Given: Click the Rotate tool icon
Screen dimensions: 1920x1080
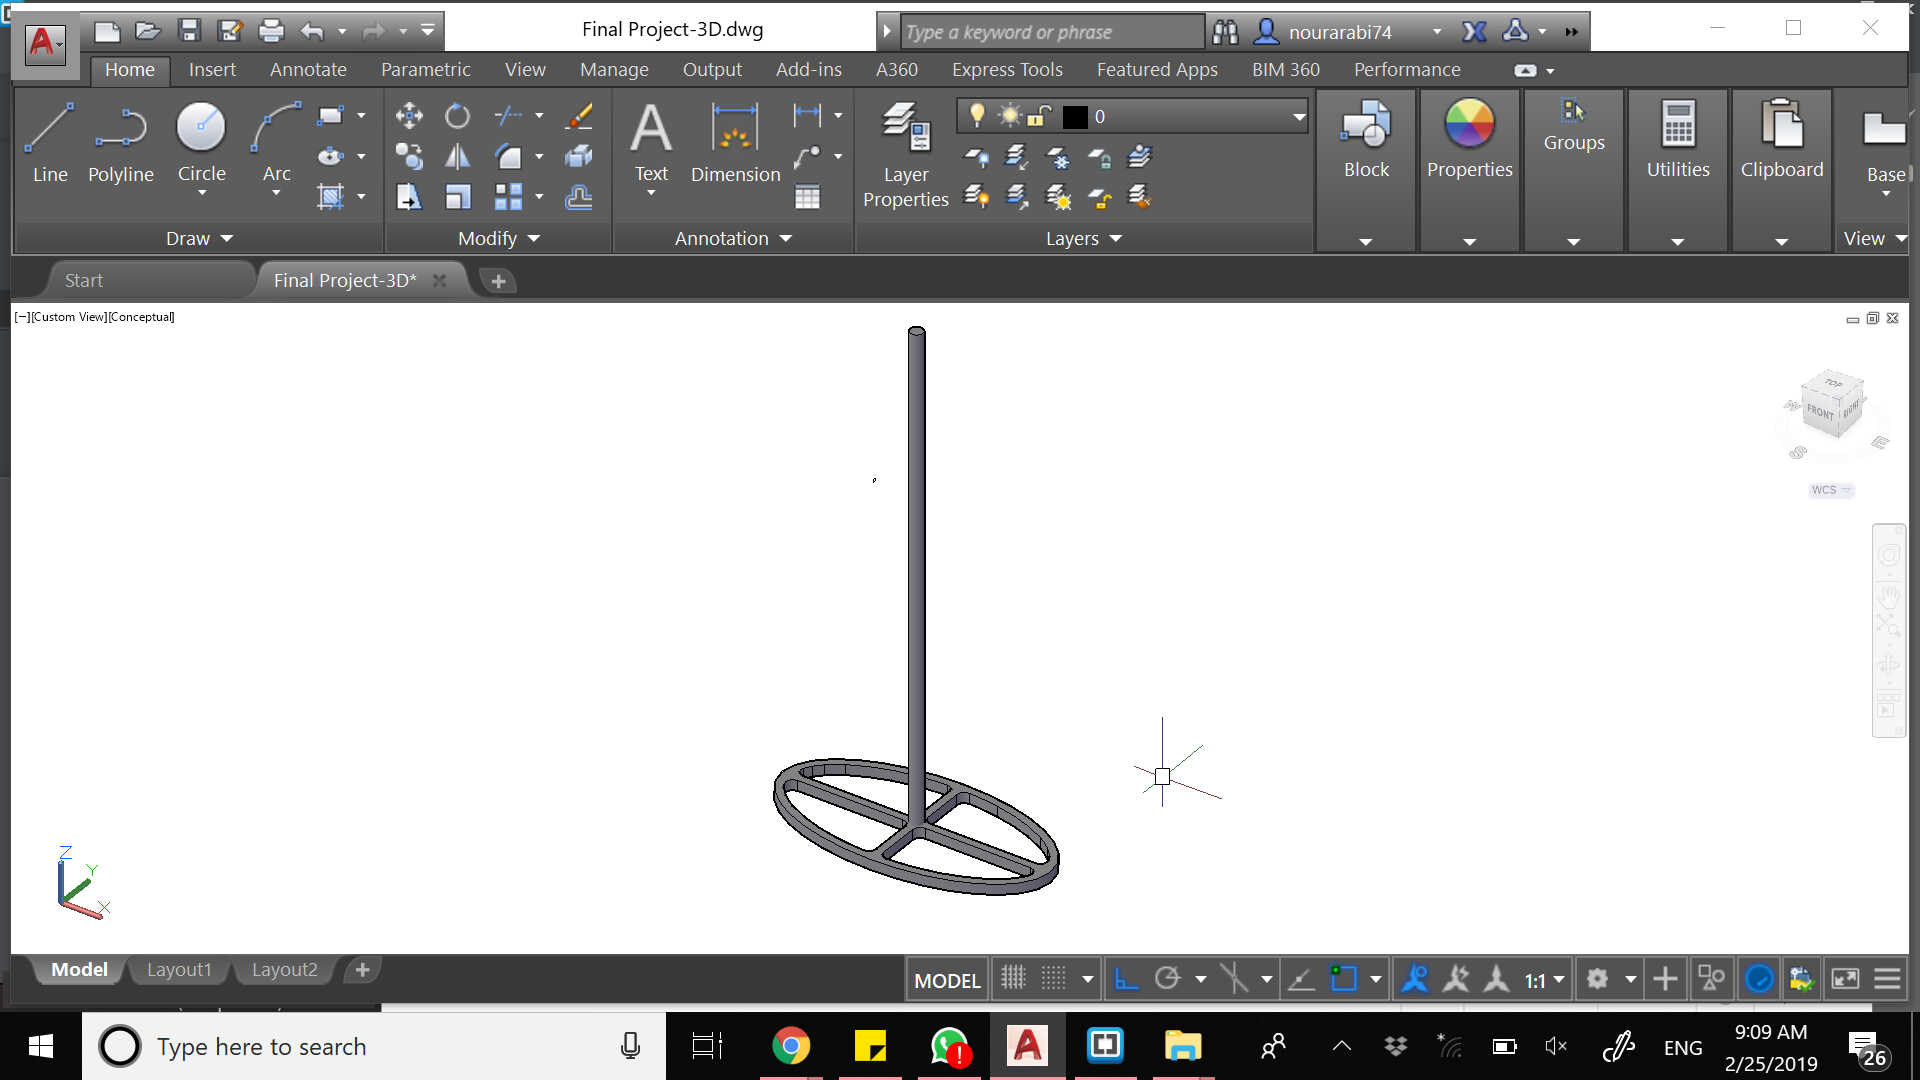Looking at the screenshot, I should tap(457, 116).
